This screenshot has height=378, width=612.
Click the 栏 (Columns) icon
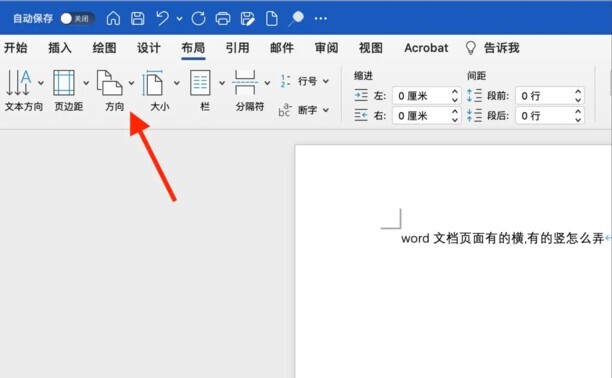200,83
